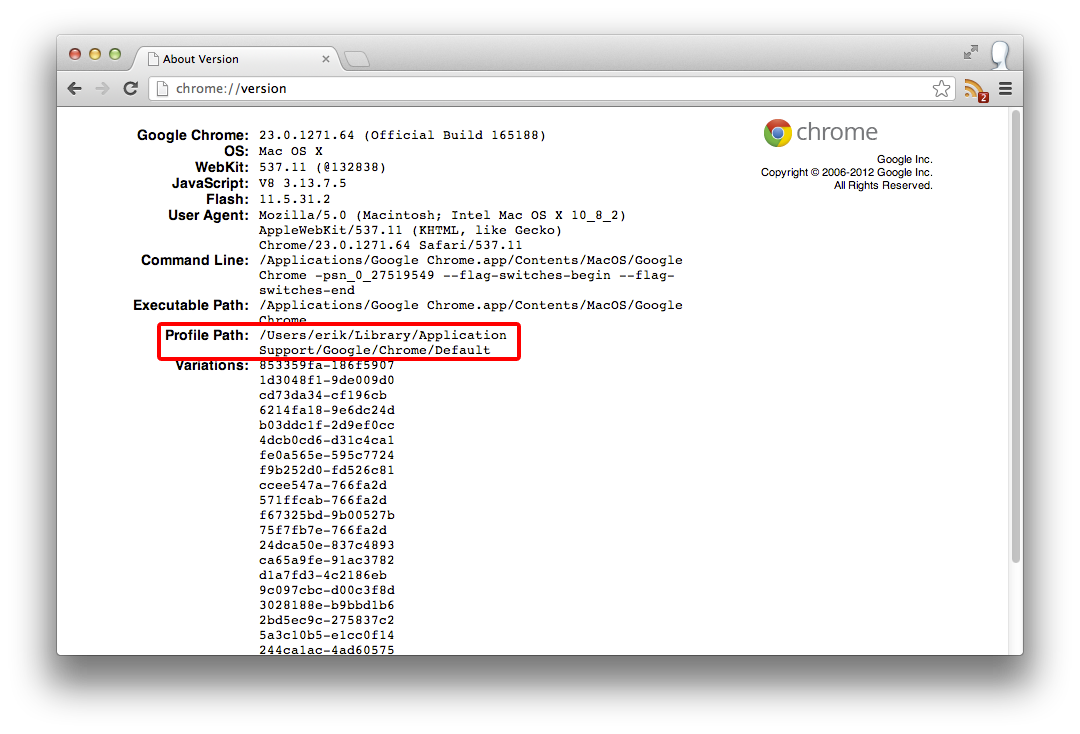The image size is (1080, 734).
Task: Click the 'Variations:' label
Action: 211,366
